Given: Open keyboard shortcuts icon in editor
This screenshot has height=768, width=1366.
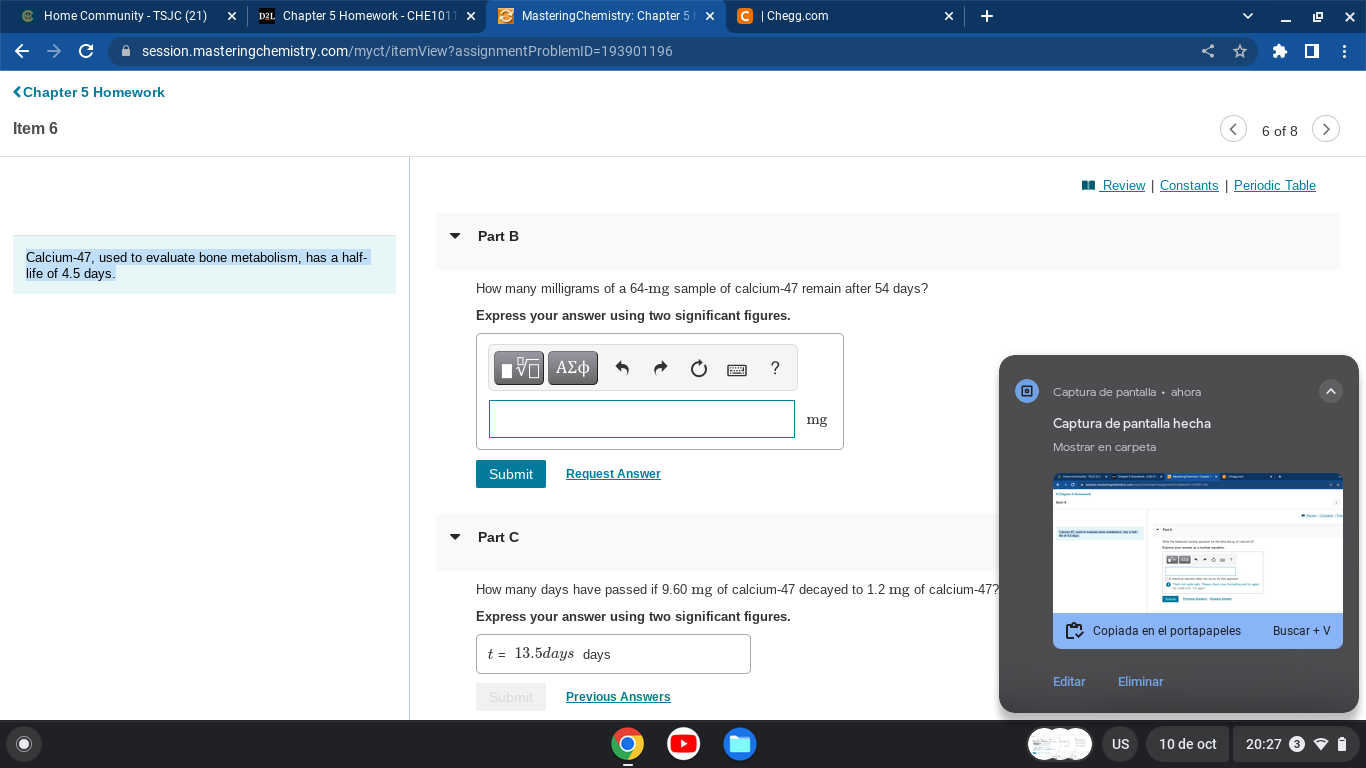Looking at the screenshot, I should click(x=737, y=369).
